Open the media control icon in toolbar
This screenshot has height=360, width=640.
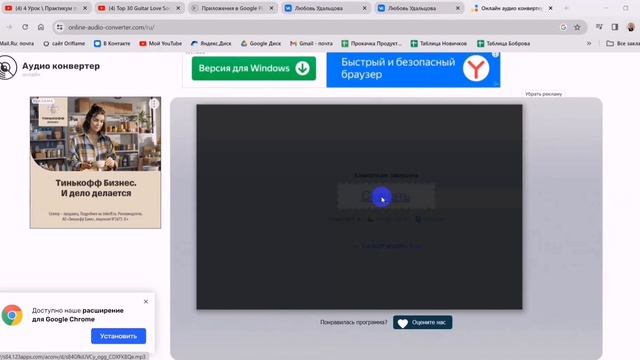(599, 27)
